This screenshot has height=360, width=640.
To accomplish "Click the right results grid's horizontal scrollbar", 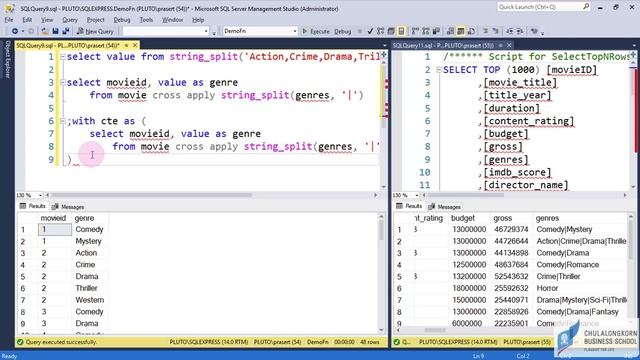I will click(x=435, y=330).
